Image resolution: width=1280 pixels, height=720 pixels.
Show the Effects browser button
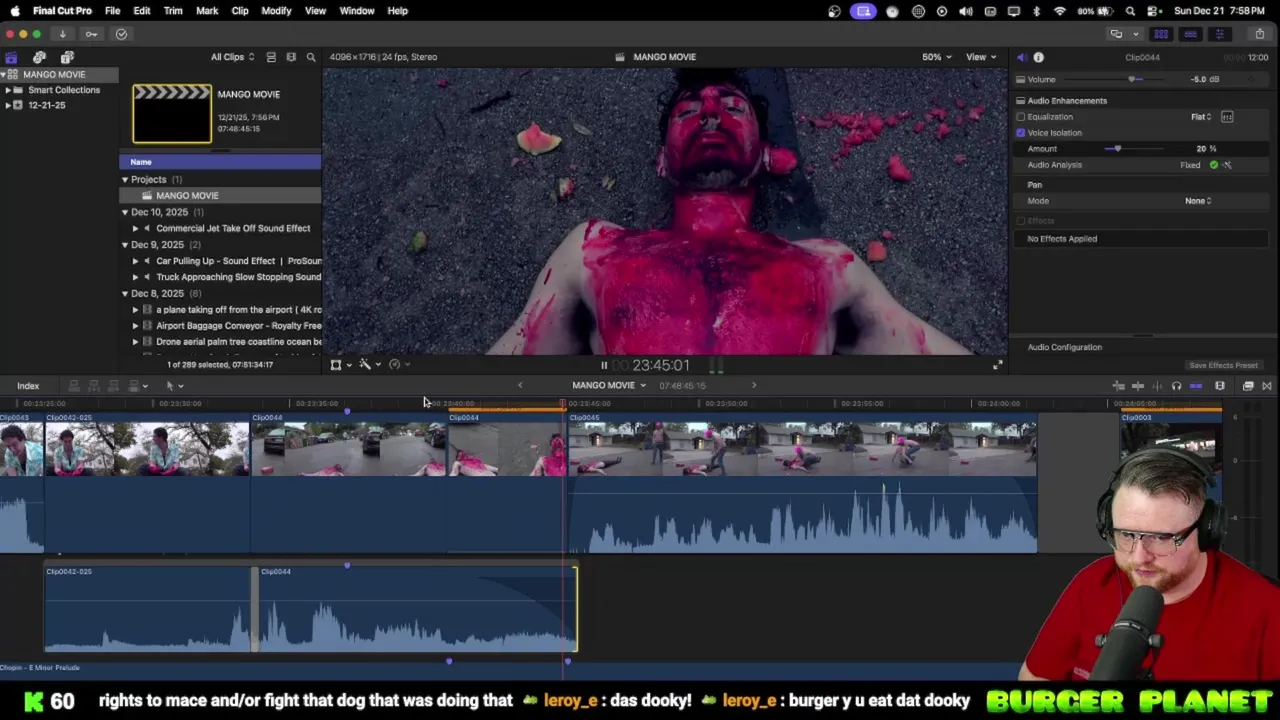click(1248, 386)
